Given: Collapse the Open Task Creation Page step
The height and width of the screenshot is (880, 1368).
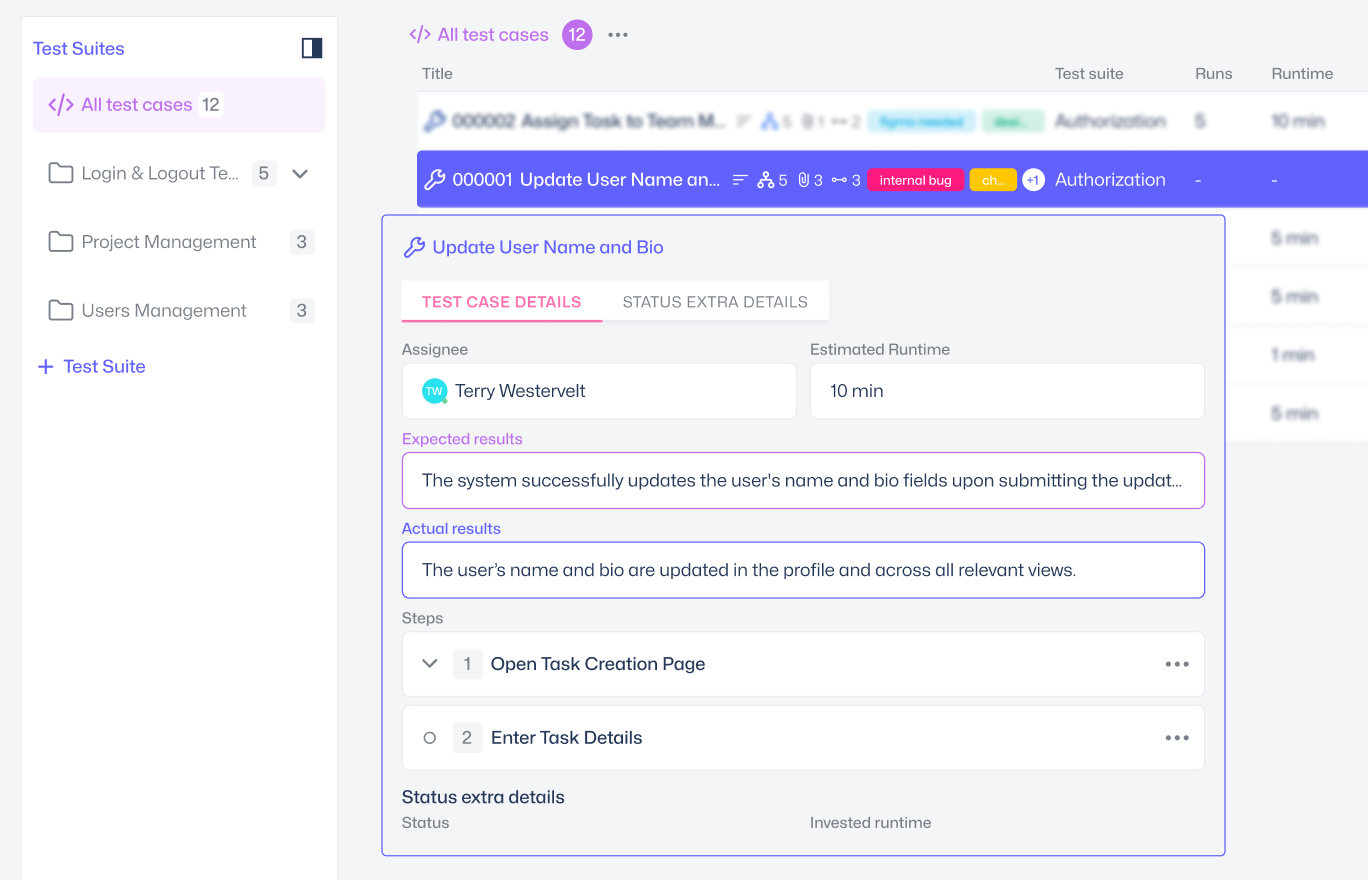Looking at the screenshot, I should (x=430, y=664).
